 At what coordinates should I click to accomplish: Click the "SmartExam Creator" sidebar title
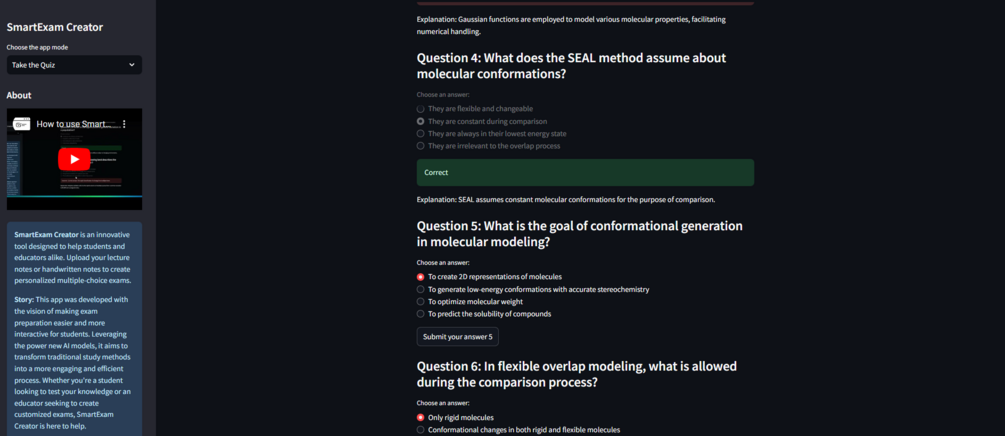pyautogui.click(x=55, y=27)
